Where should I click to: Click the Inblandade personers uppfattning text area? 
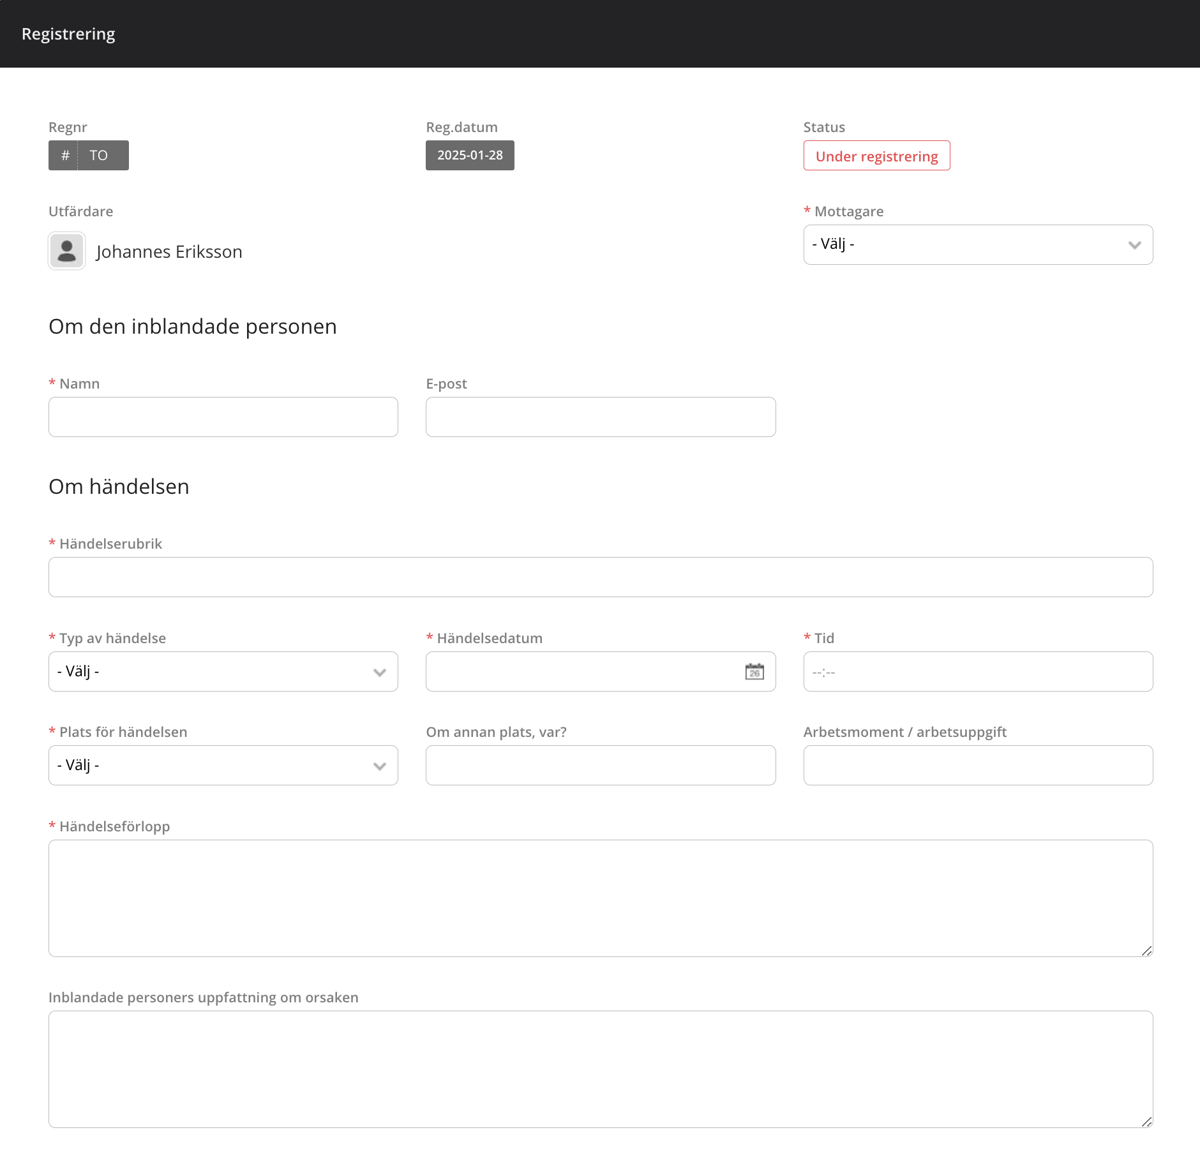pos(600,1069)
